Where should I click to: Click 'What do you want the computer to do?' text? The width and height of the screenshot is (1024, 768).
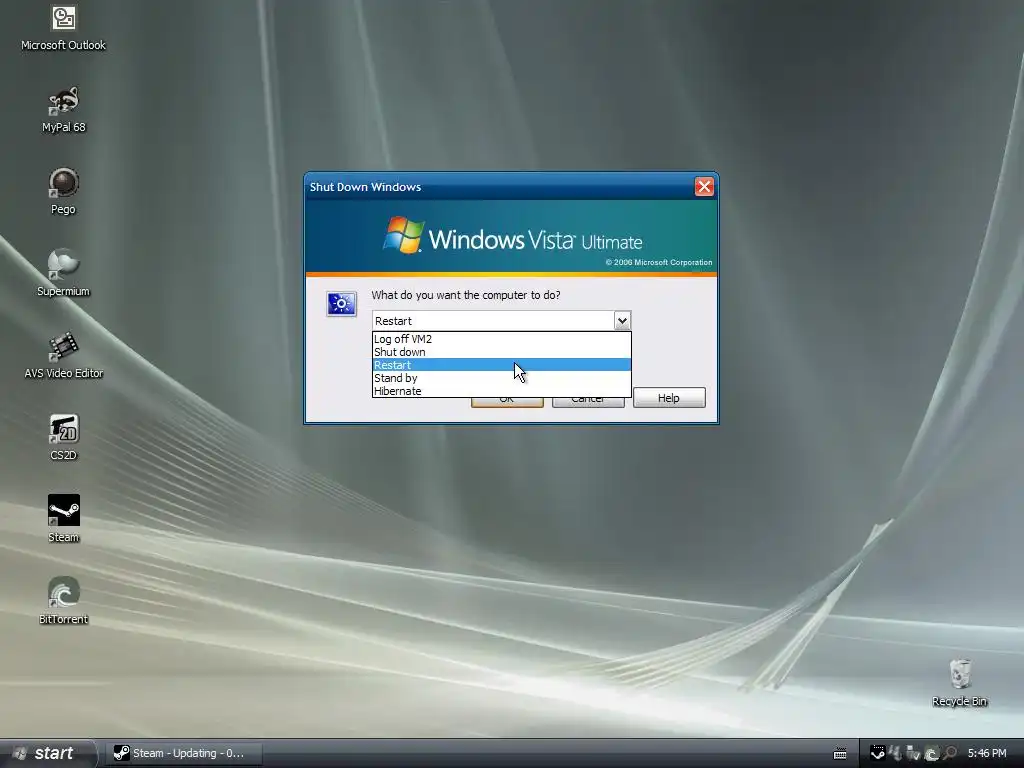(x=466, y=295)
